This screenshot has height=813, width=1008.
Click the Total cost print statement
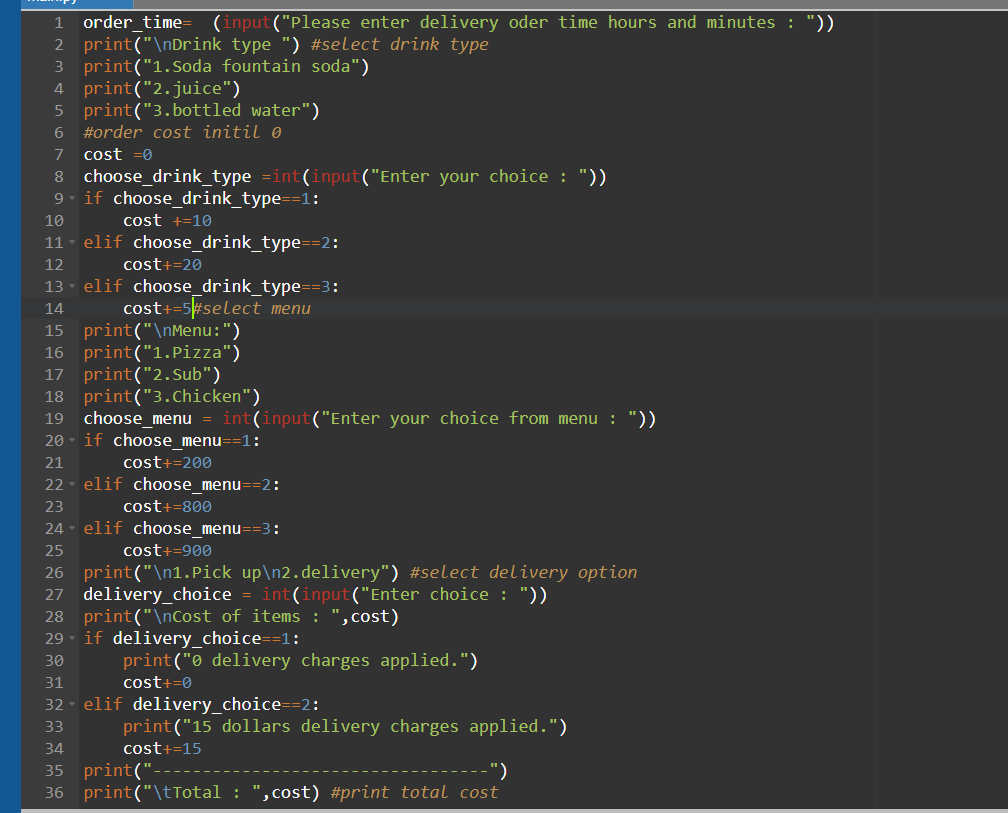click(230, 792)
